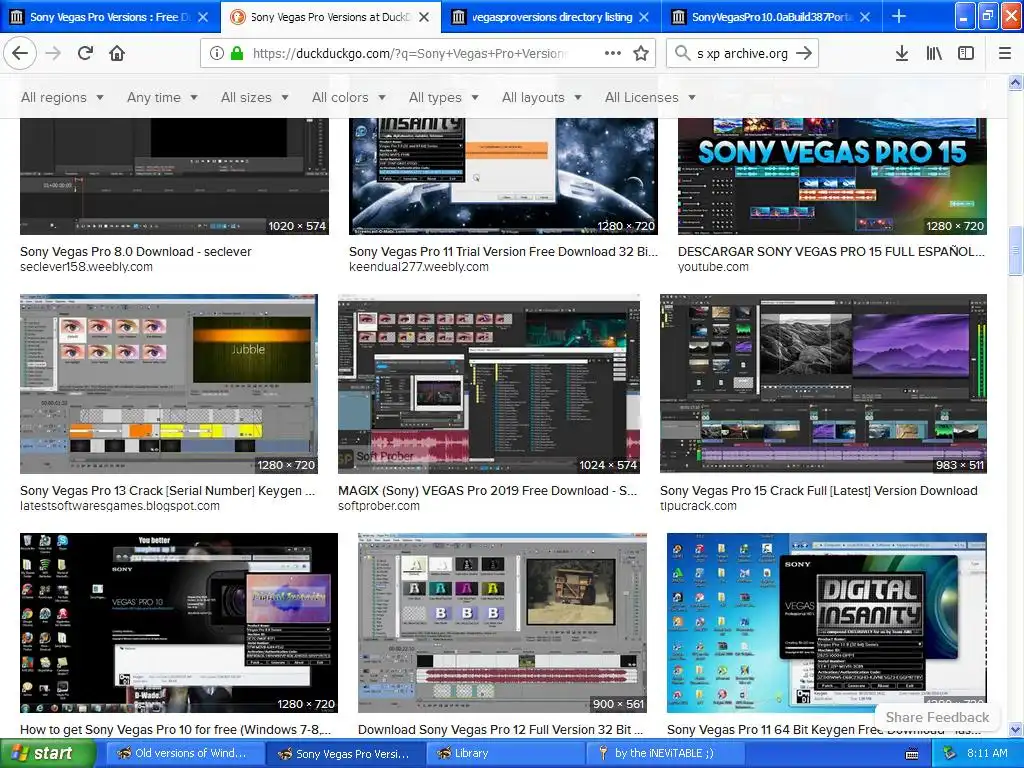This screenshot has width=1024, height=768.
Task: Click 'Sony Vegas Pro 15 Crack Full' title
Action: click(818, 490)
